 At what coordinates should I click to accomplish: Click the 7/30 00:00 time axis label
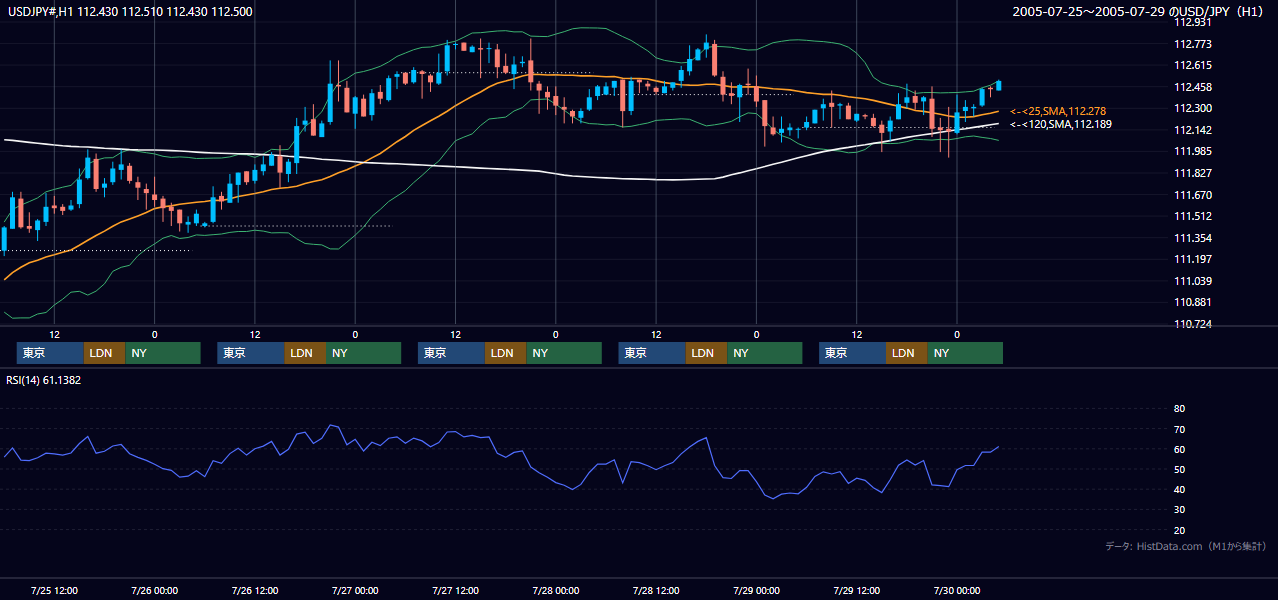957,590
